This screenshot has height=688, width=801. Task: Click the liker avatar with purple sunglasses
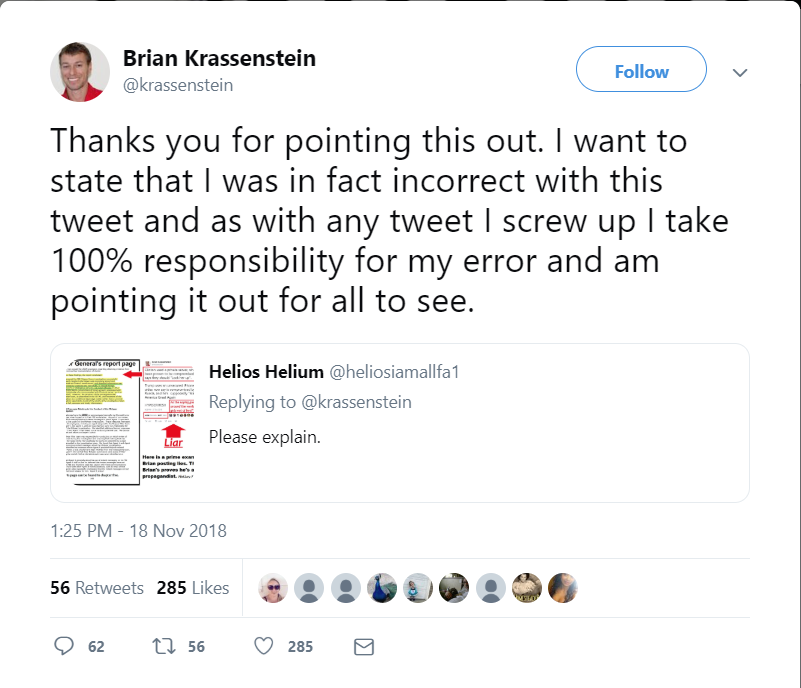[274, 588]
